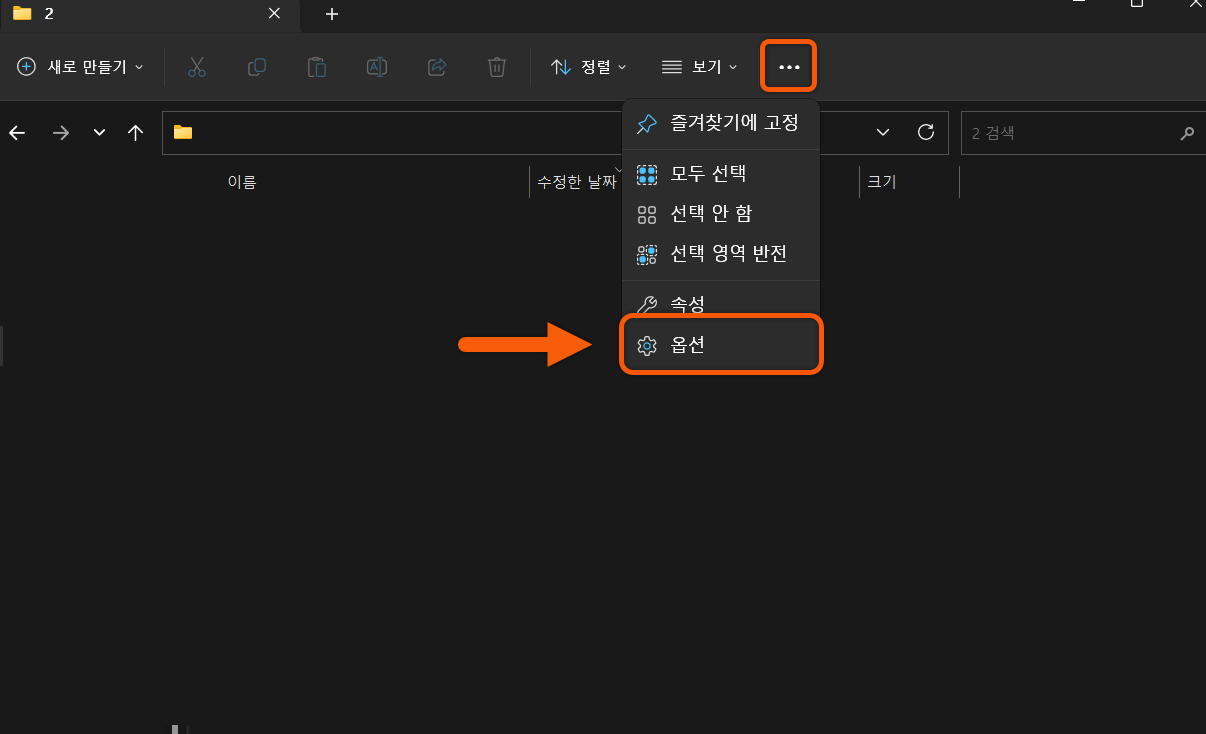Click the Cut icon on the toolbar
Image resolution: width=1206 pixels, height=734 pixels.
(x=196, y=66)
